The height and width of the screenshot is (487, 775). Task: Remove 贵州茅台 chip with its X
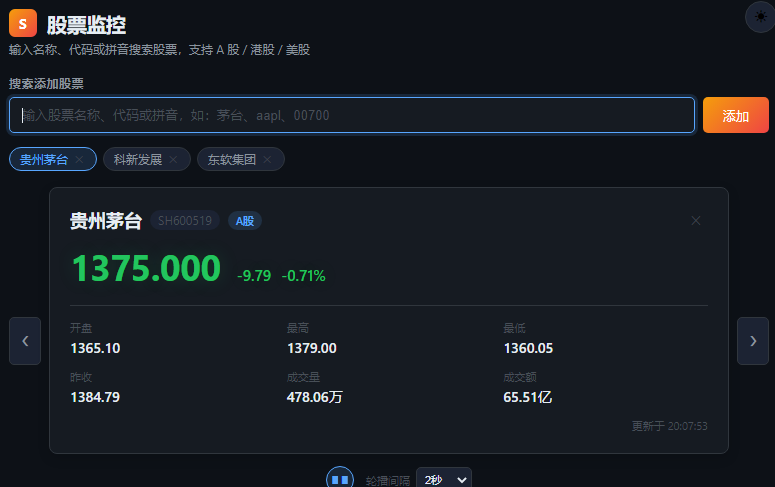pos(79,159)
